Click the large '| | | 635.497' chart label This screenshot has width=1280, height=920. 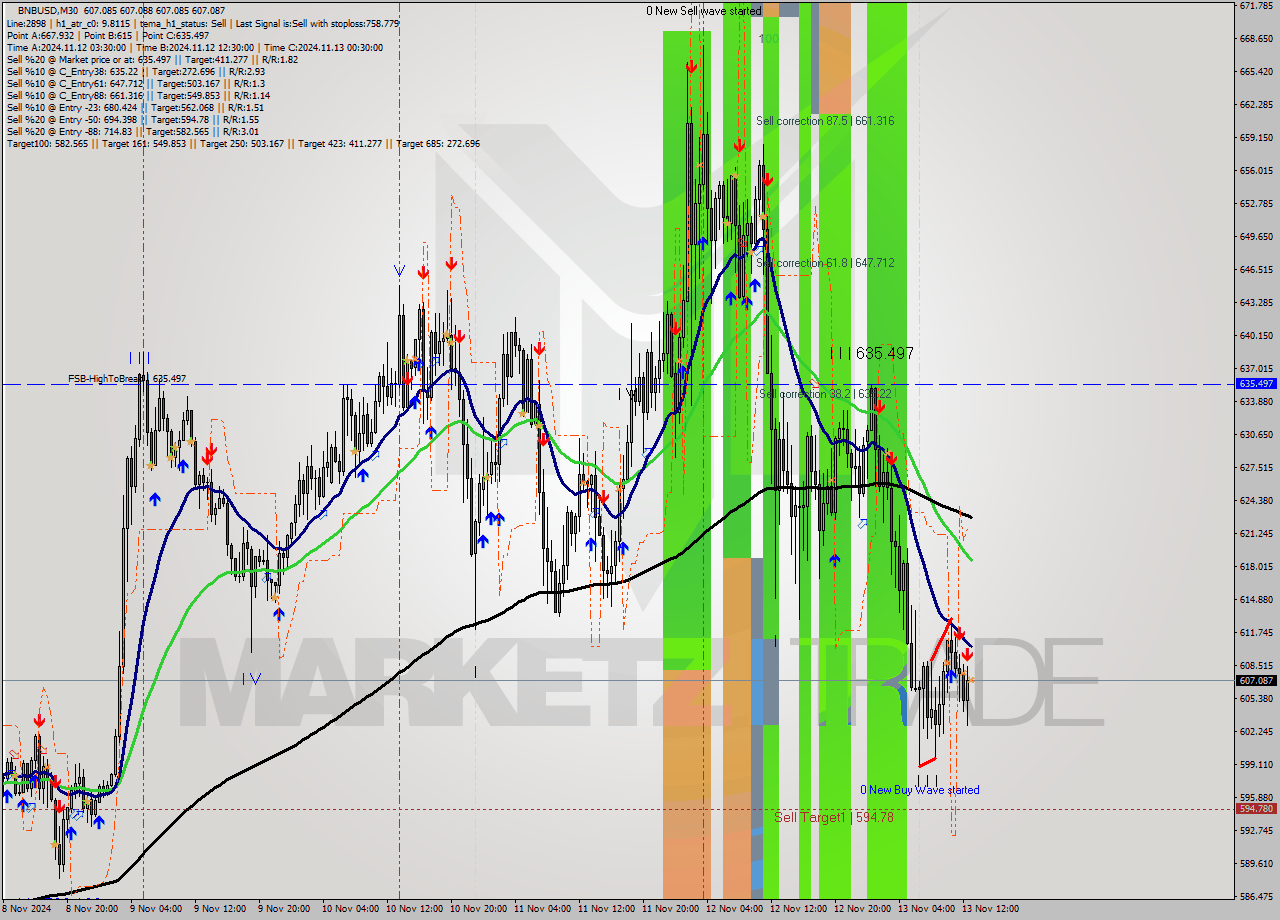(x=871, y=353)
